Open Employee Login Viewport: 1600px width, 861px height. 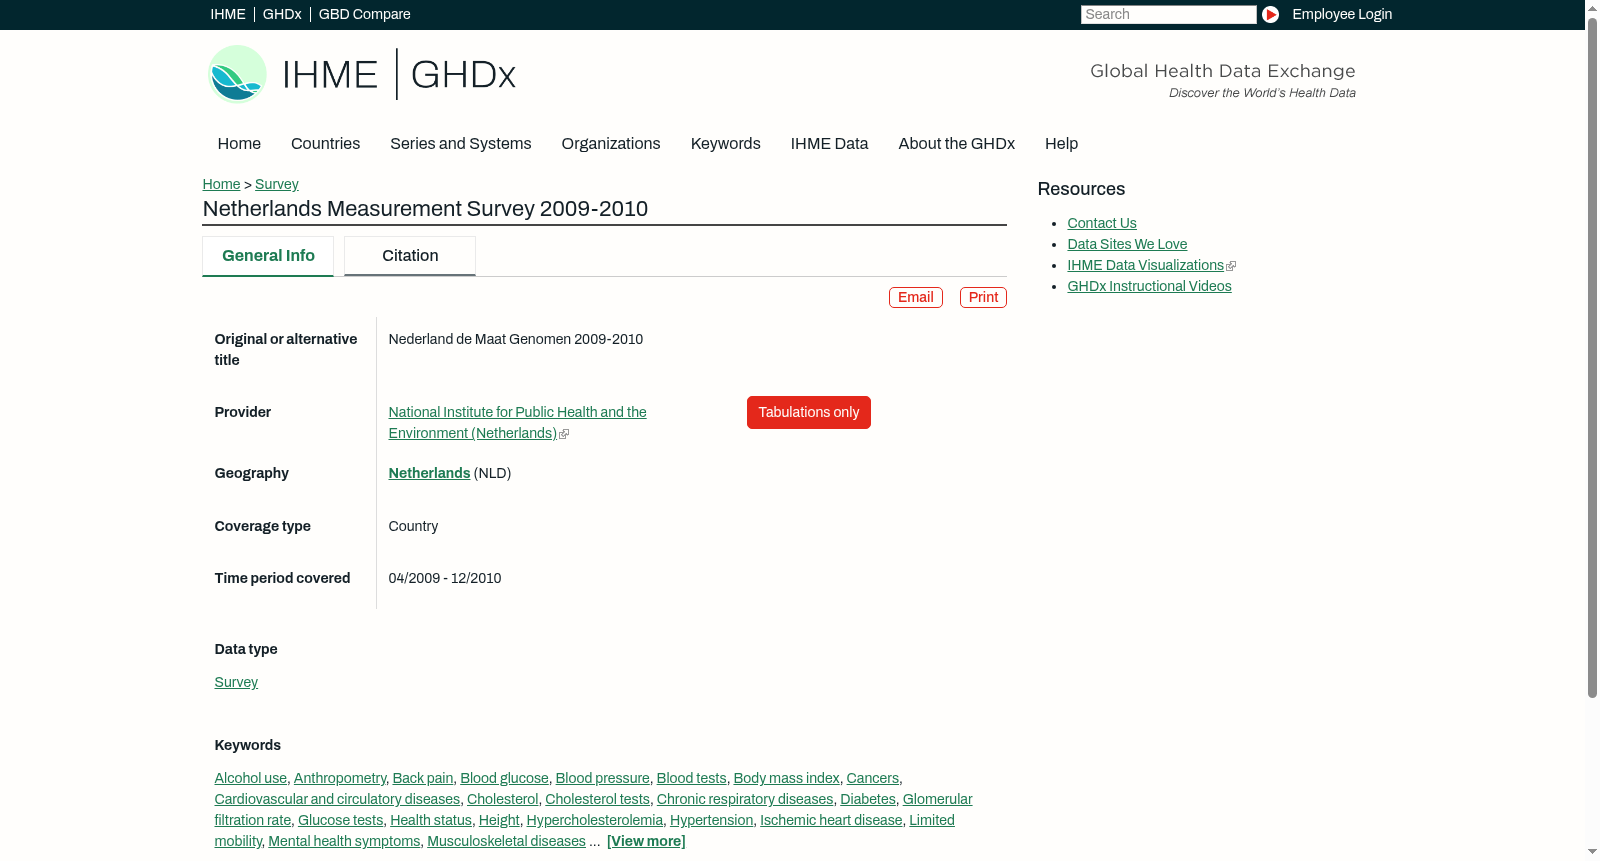[1342, 14]
